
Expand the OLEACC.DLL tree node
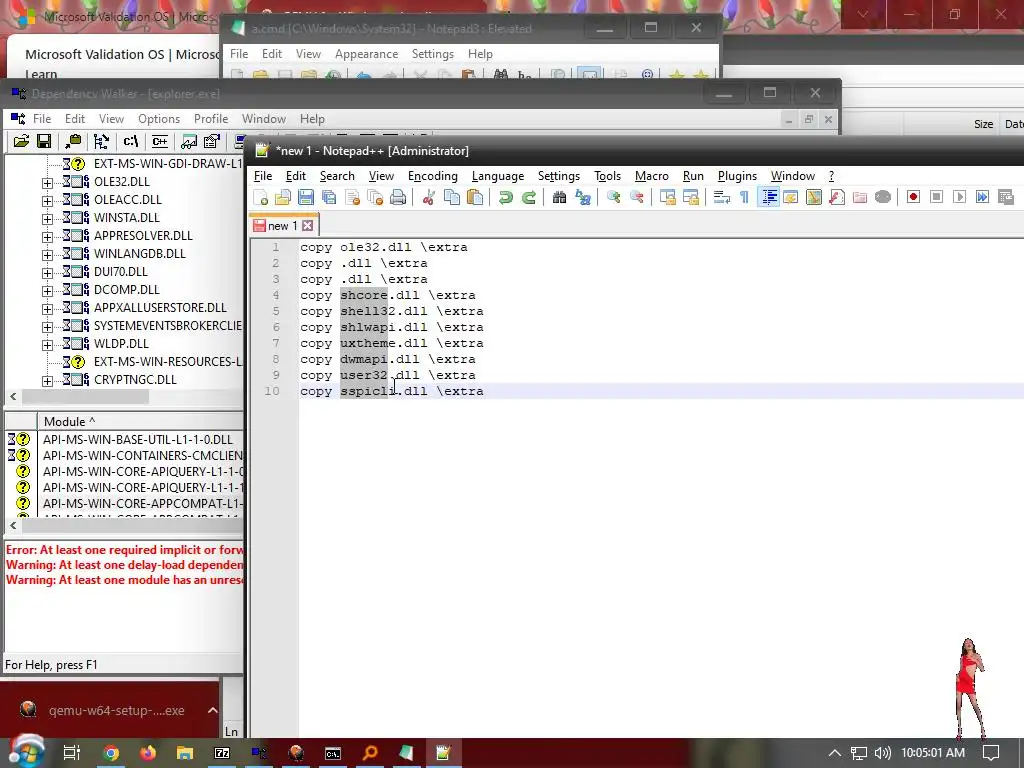pyautogui.click(x=47, y=201)
